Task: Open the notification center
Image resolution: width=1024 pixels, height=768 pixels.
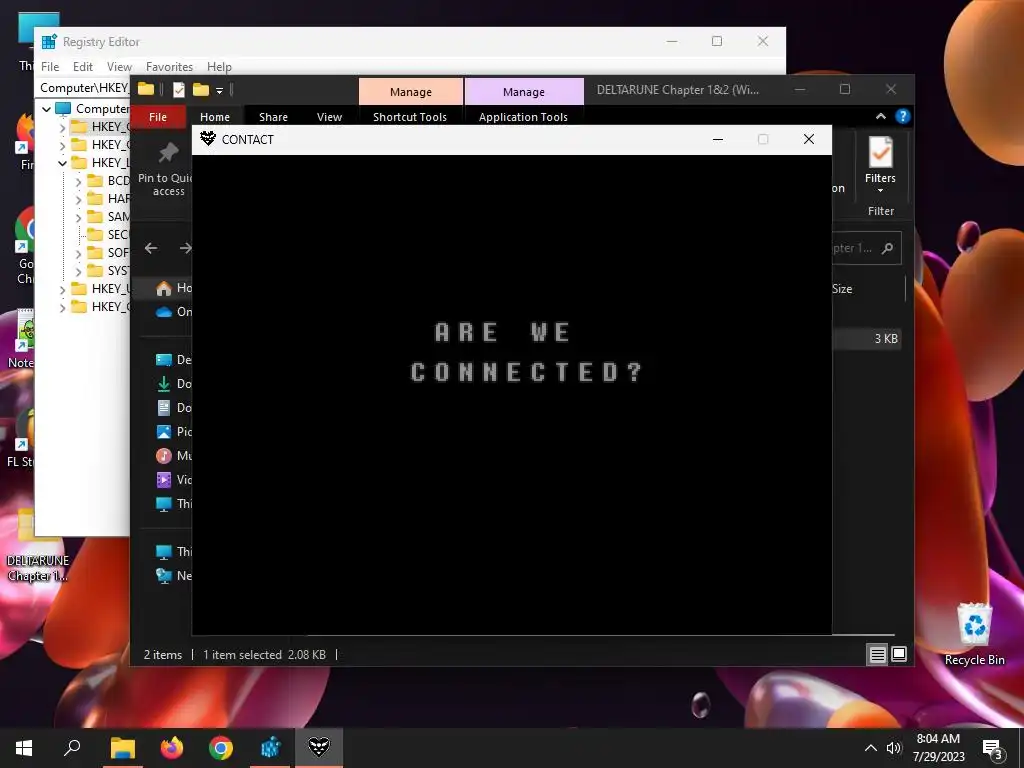Action: 993,749
